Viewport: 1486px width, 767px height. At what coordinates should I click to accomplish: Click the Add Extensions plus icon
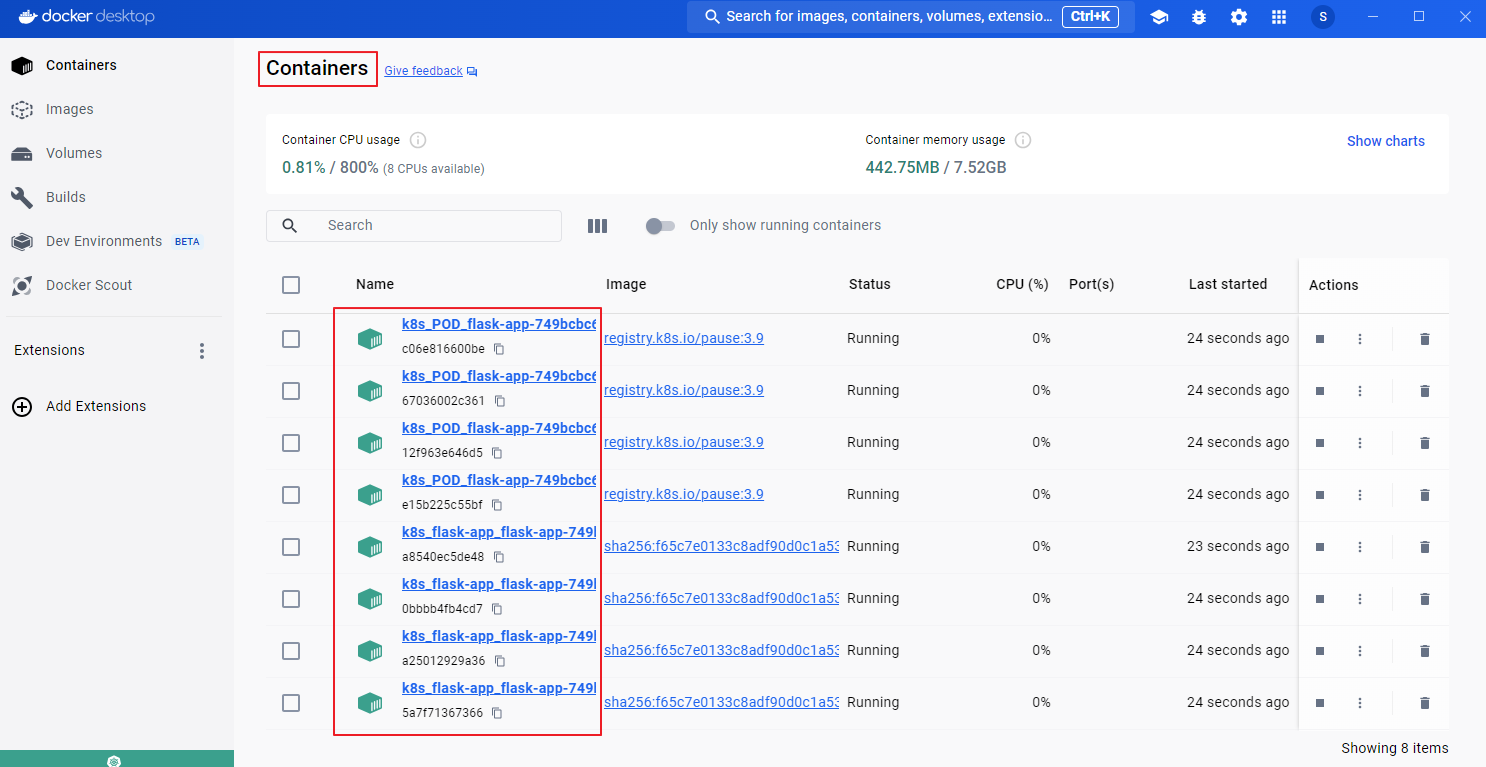tap(21, 406)
